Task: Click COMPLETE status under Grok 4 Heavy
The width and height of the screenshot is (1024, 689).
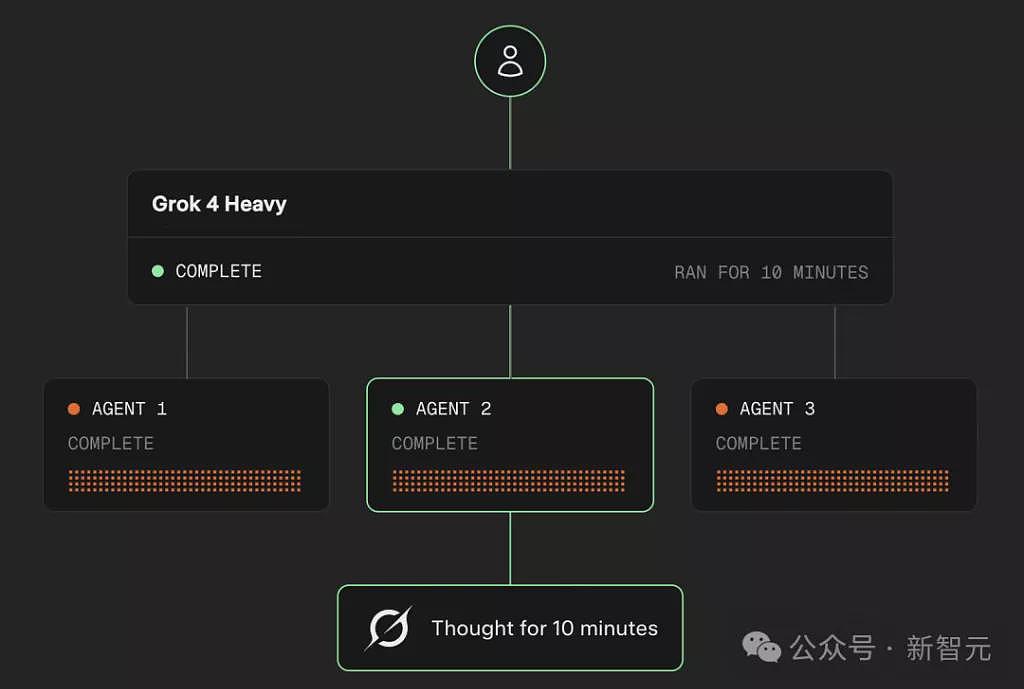Action: 219,271
